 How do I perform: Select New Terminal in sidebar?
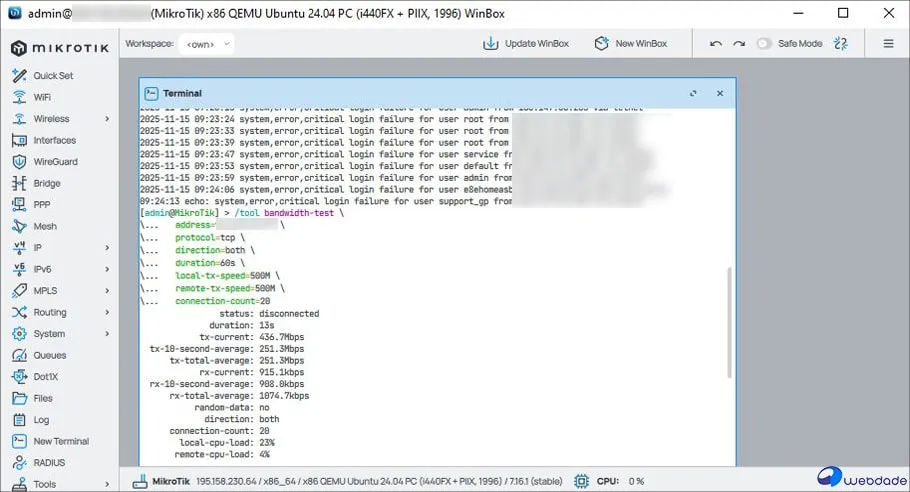point(60,441)
